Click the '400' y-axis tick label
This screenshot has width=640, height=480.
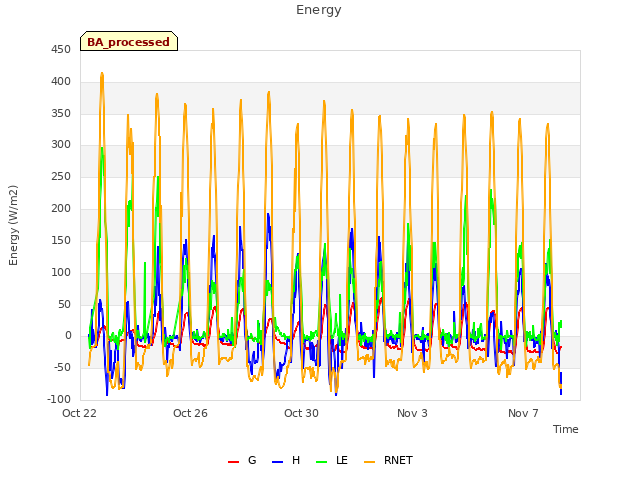tap(61, 82)
